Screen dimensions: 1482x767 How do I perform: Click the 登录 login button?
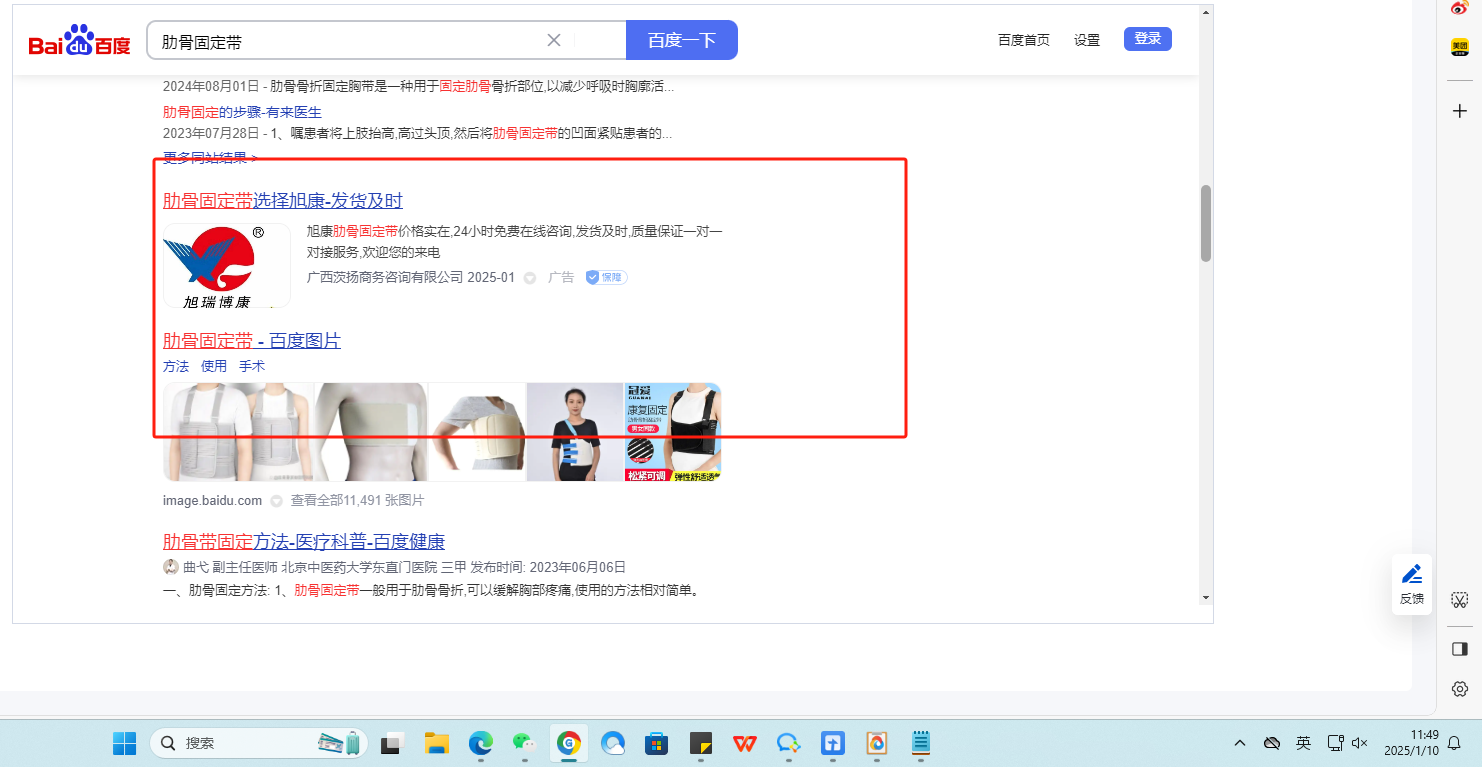(x=1148, y=39)
